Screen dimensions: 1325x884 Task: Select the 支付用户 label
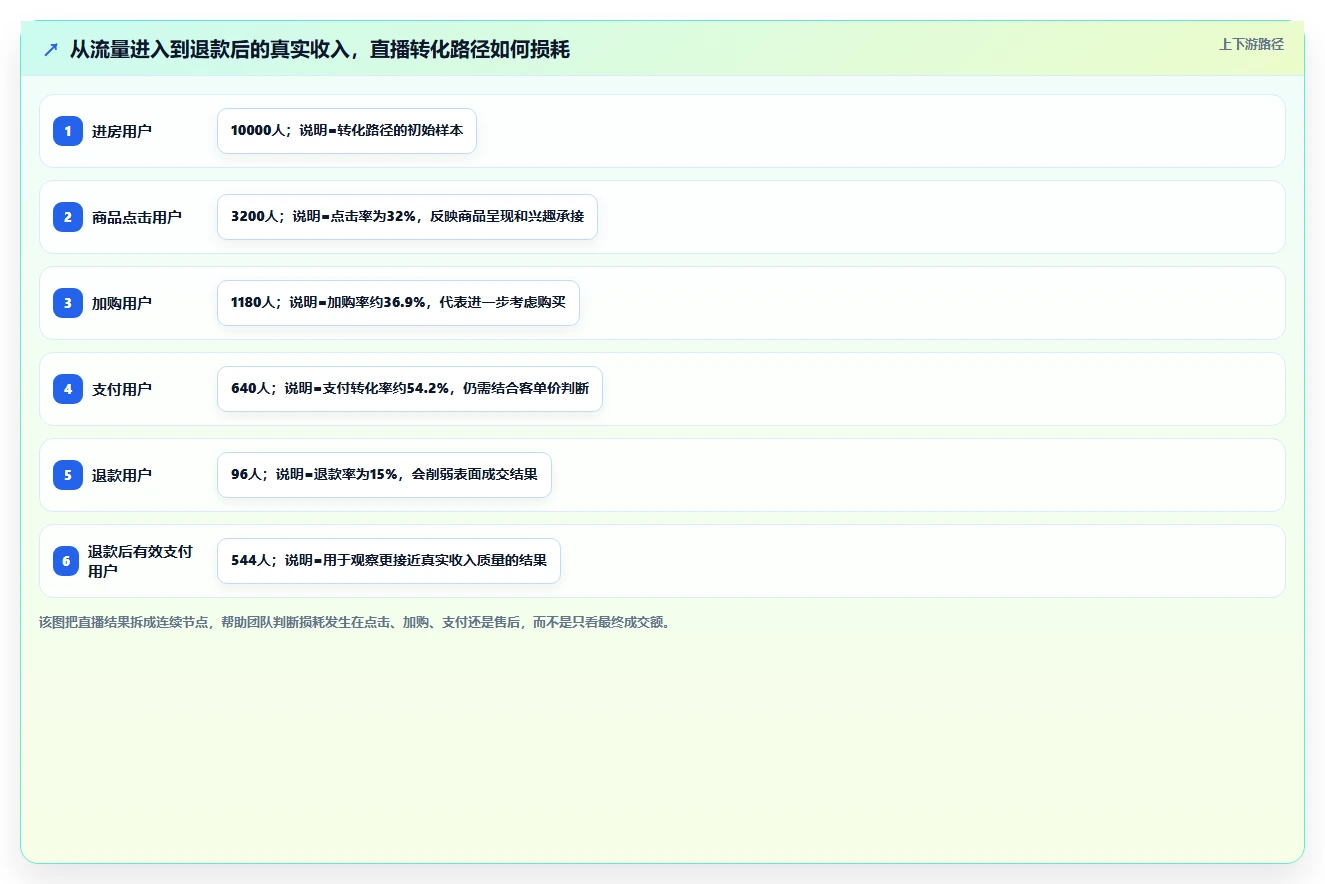click(122, 389)
